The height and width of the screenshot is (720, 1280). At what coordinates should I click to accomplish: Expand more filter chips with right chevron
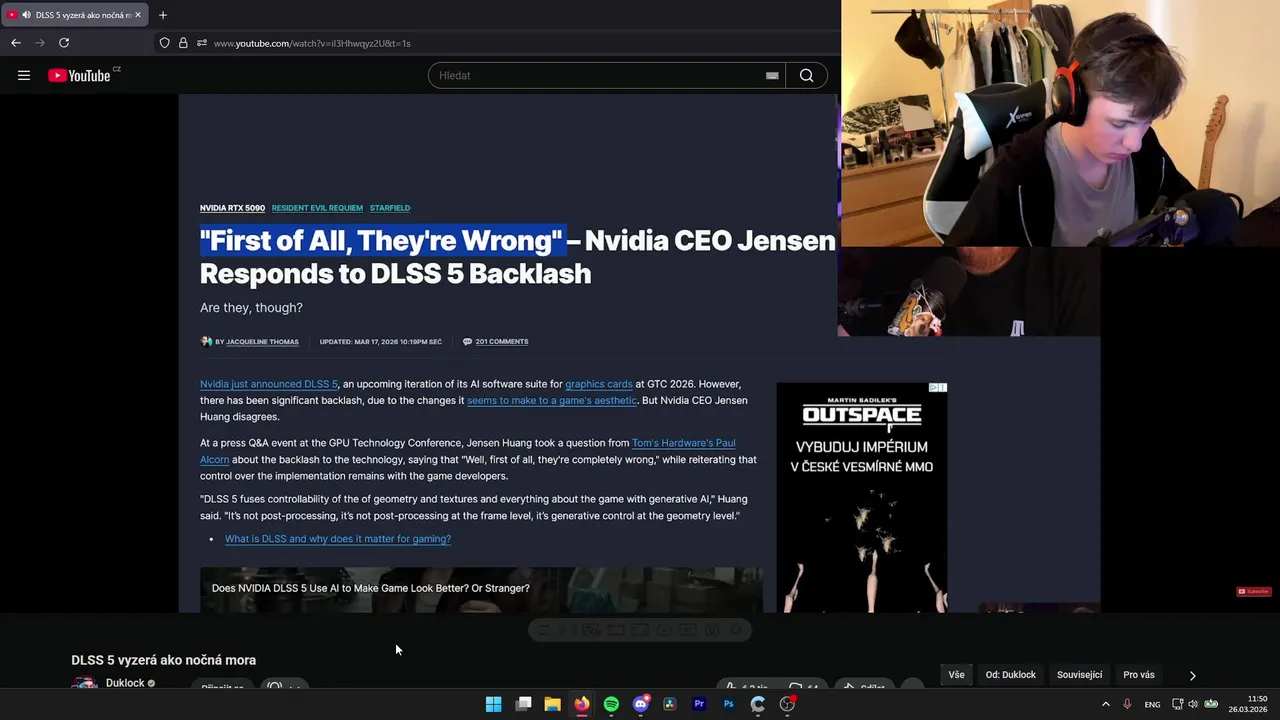pos(1192,675)
